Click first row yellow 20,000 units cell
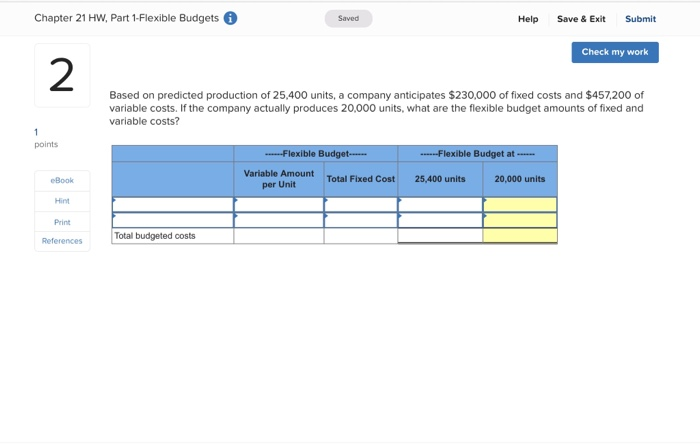 [520, 204]
